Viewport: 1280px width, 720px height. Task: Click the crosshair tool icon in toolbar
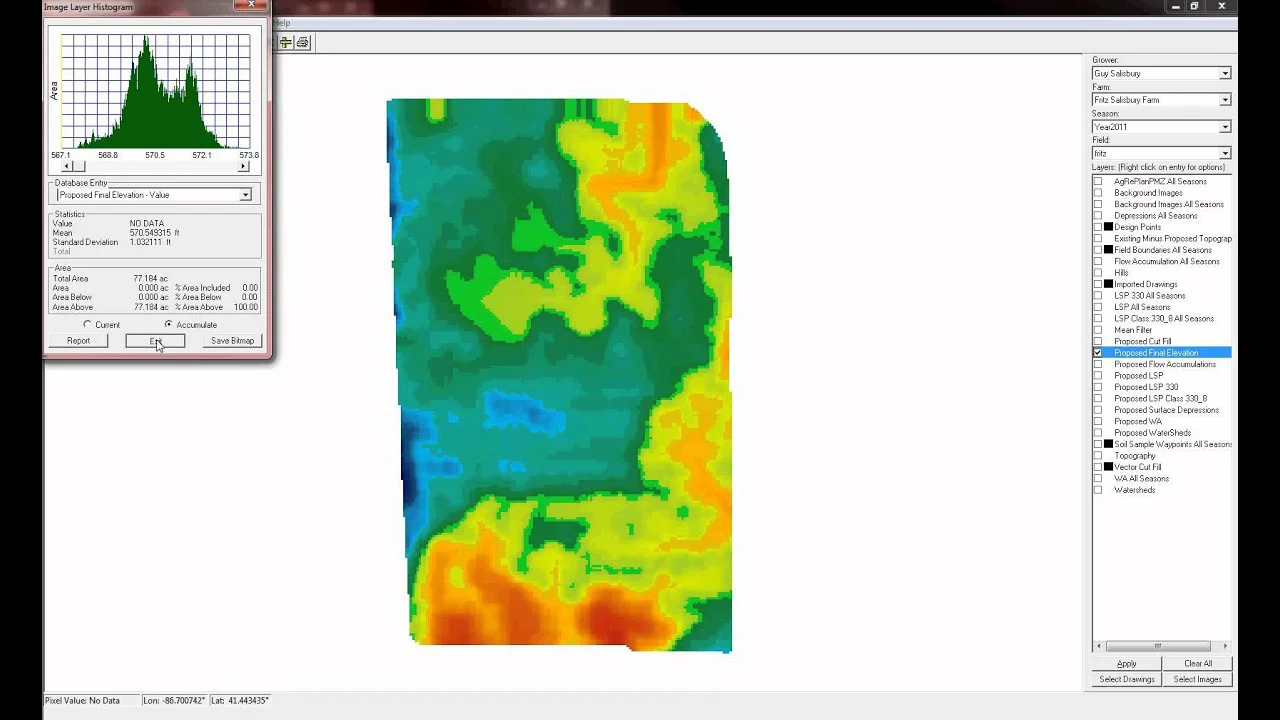pos(286,42)
